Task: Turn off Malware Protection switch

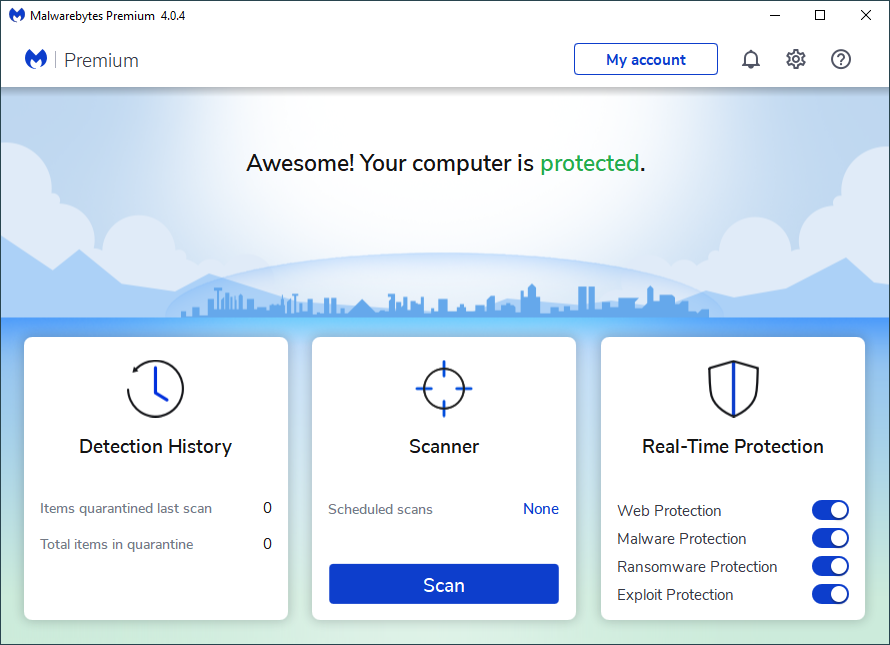Action: click(x=830, y=539)
